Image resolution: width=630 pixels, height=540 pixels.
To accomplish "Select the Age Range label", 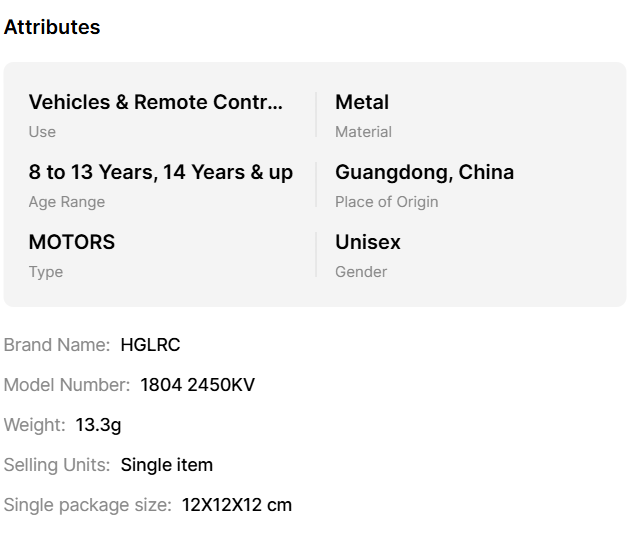I will click(x=66, y=202).
